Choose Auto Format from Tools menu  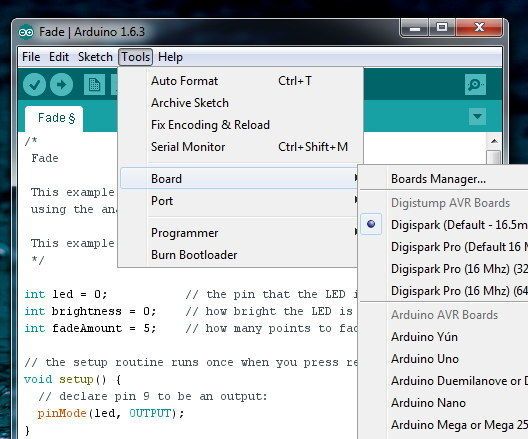(x=241, y=81)
